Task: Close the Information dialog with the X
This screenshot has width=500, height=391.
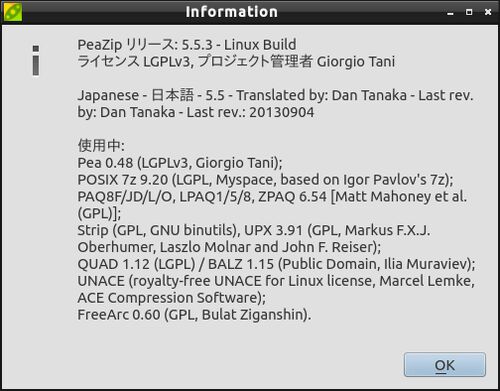Action: click(x=488, y=12)
